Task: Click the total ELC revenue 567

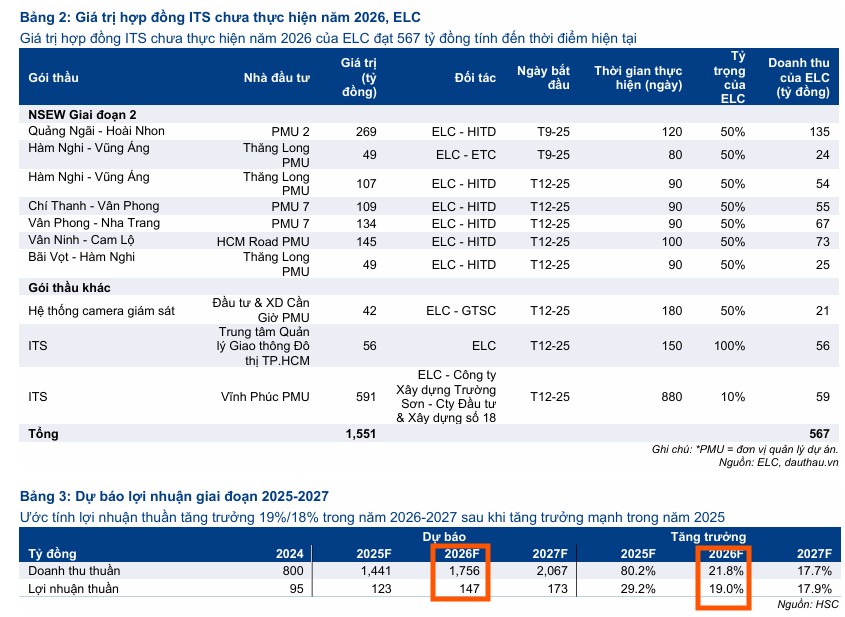Action: (819, 434)
